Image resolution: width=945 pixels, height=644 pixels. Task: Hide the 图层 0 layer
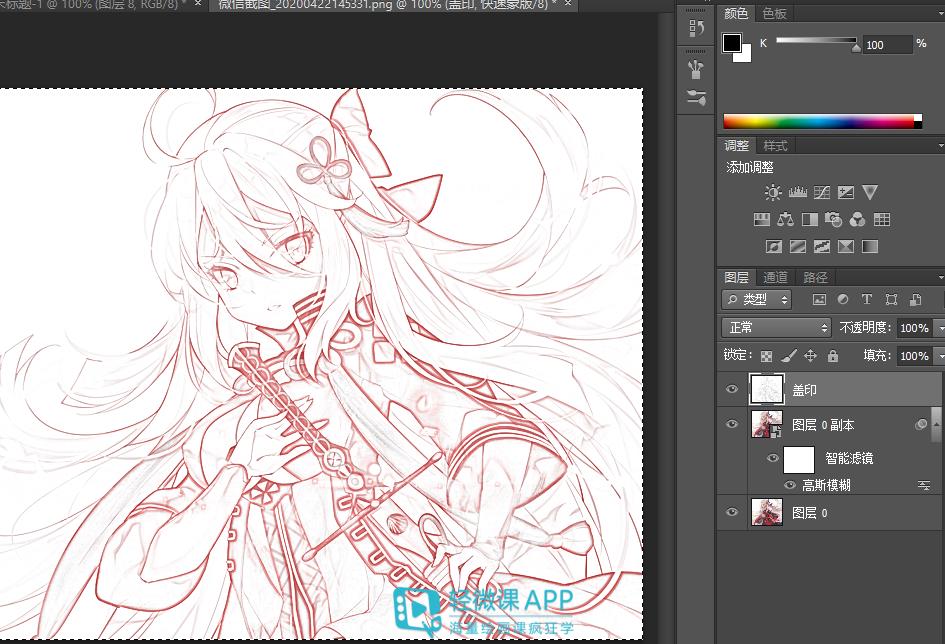(732, 512)
